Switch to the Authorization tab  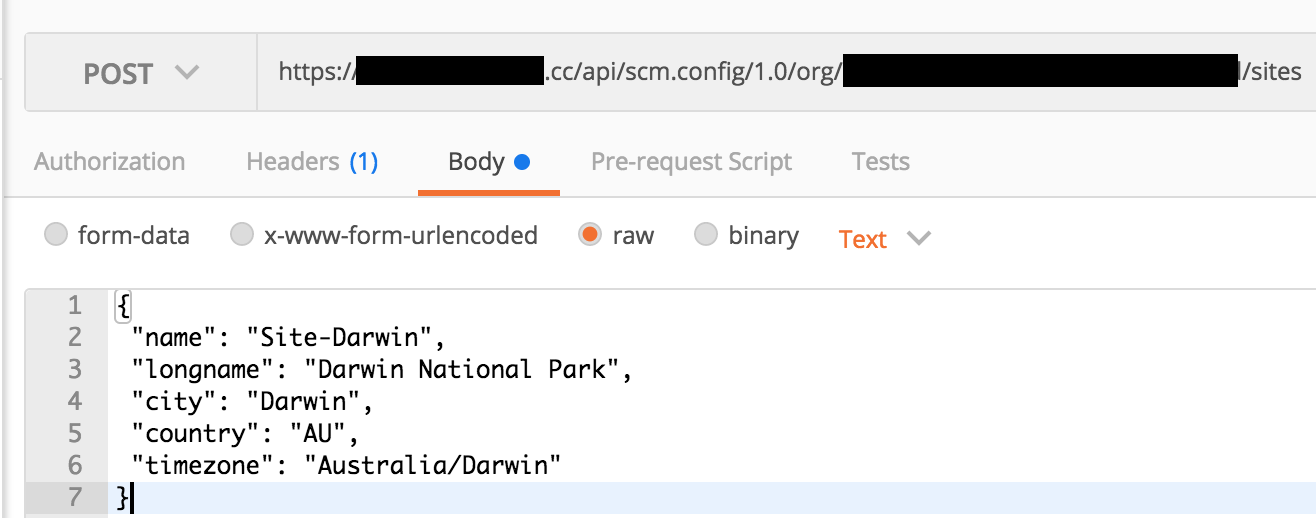(x=109, y=162)
